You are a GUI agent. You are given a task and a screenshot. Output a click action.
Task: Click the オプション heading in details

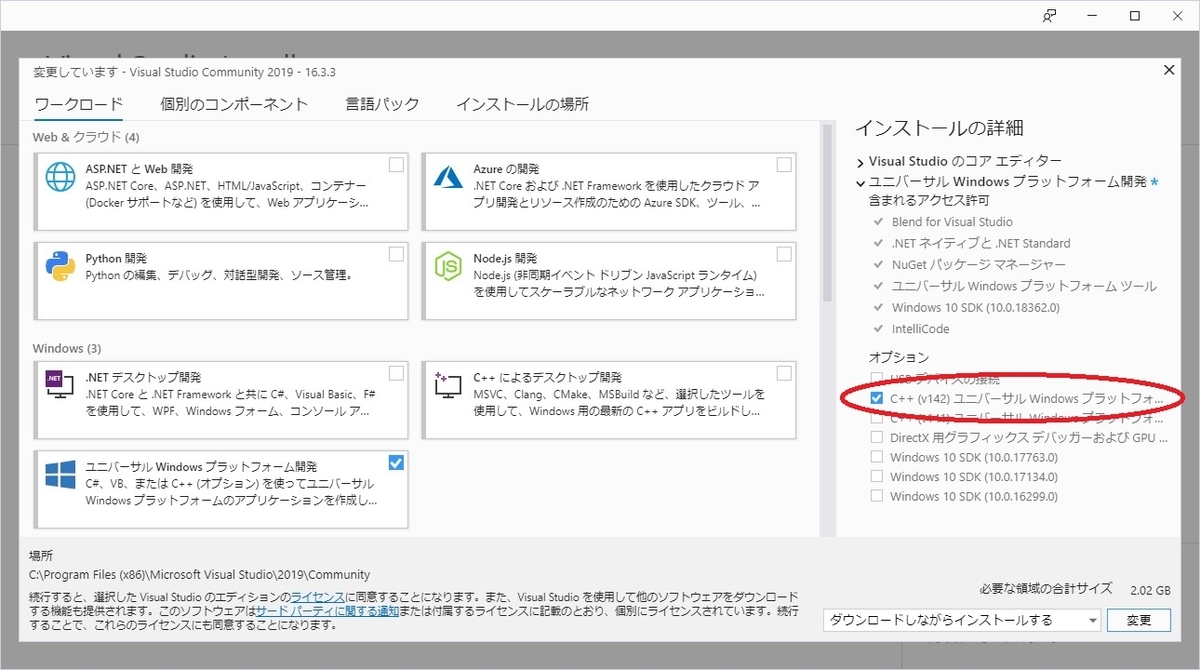click(x=899, y=357)
